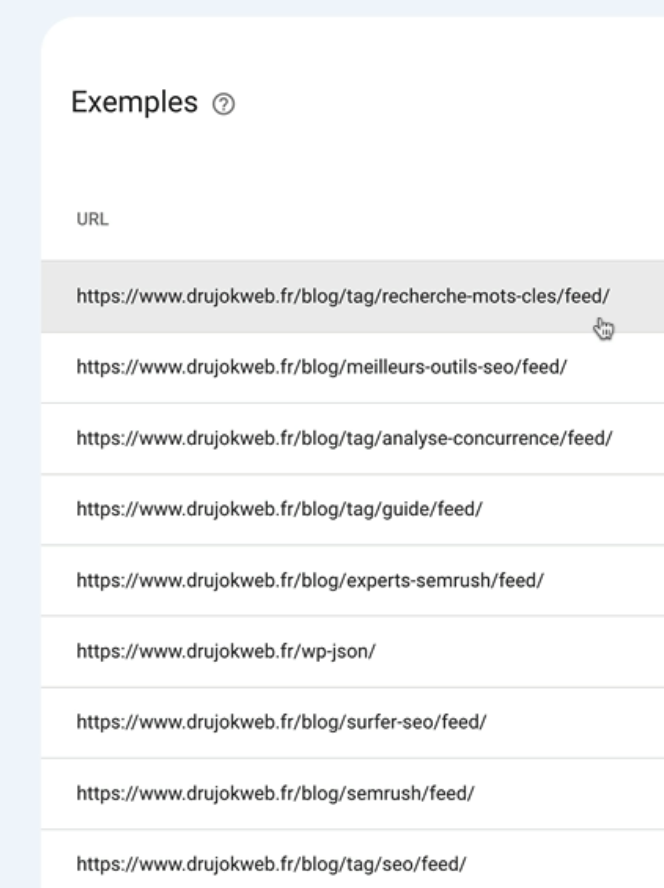Open the wp-json URL row

click(x=352, y=651)
